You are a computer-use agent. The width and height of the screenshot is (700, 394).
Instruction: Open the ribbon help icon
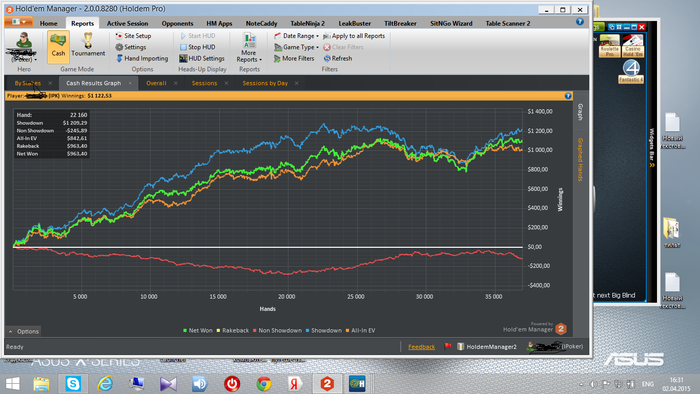[x=579, y=21]
